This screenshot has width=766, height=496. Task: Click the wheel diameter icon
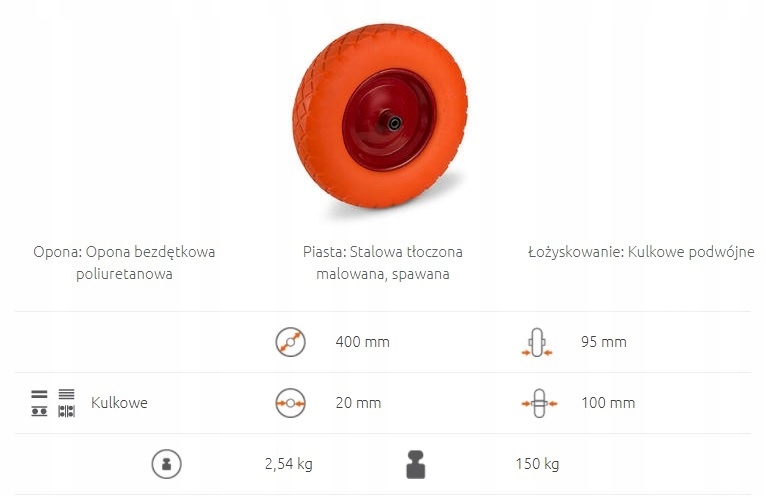point(290,342)
